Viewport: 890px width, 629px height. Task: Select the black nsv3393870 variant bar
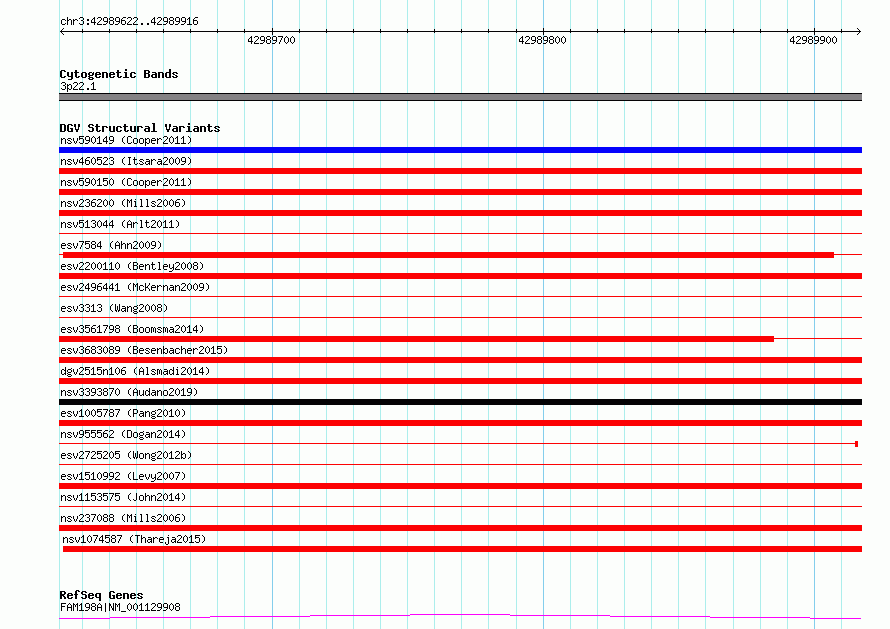click(x=460, y=402)
